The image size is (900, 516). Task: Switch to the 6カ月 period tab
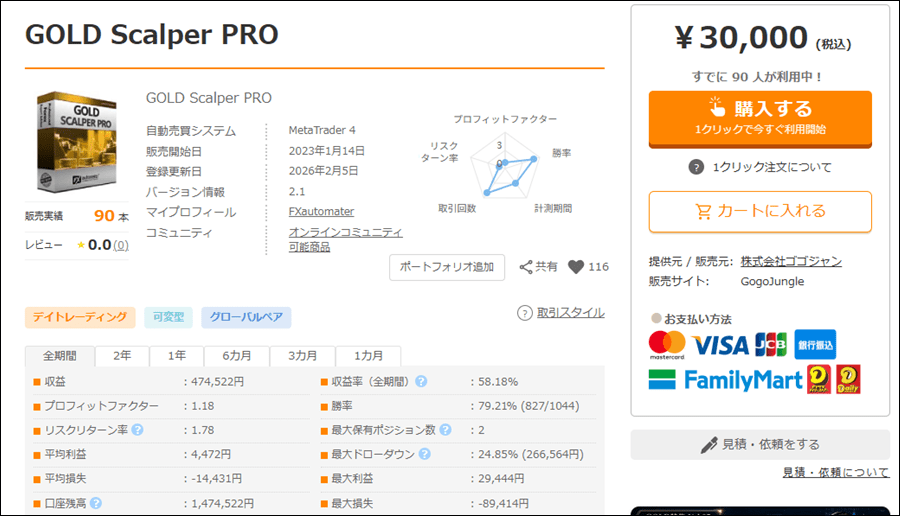point(236,356)
